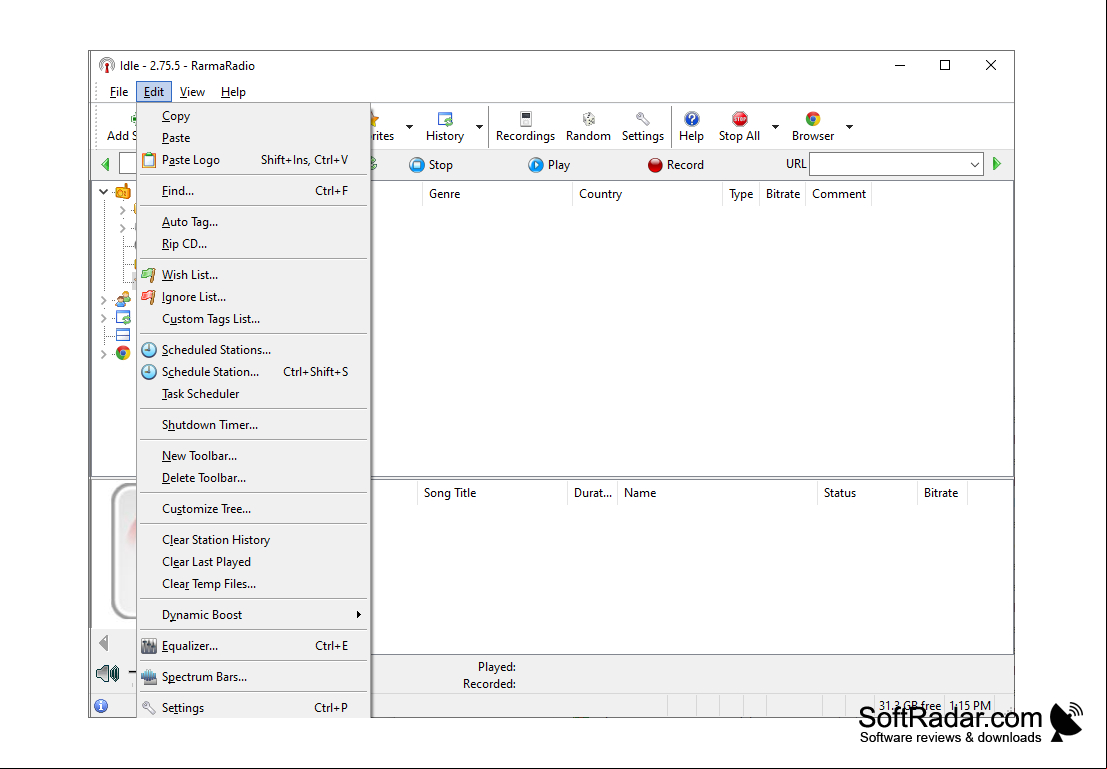Screen dimensions: 1107x769
Task: Expand the users tree node
Action: click(104, 300)
